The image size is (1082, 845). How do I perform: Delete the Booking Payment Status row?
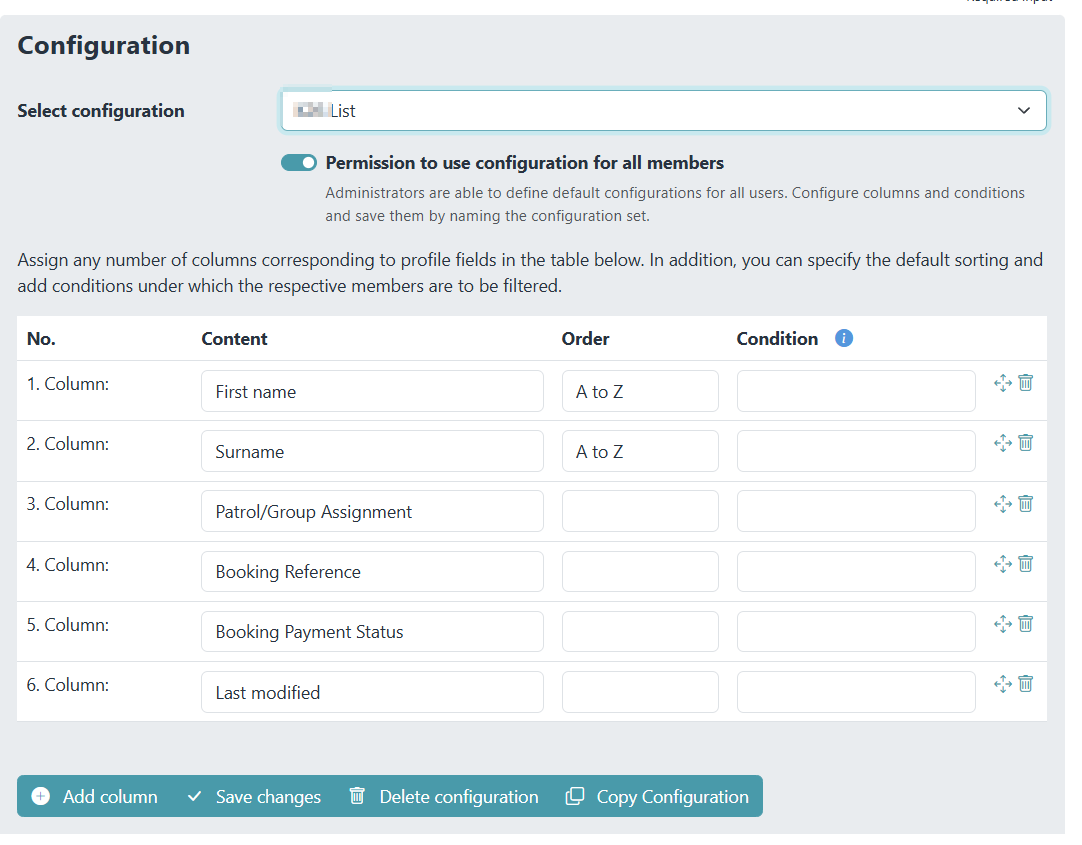(1025, 624)
